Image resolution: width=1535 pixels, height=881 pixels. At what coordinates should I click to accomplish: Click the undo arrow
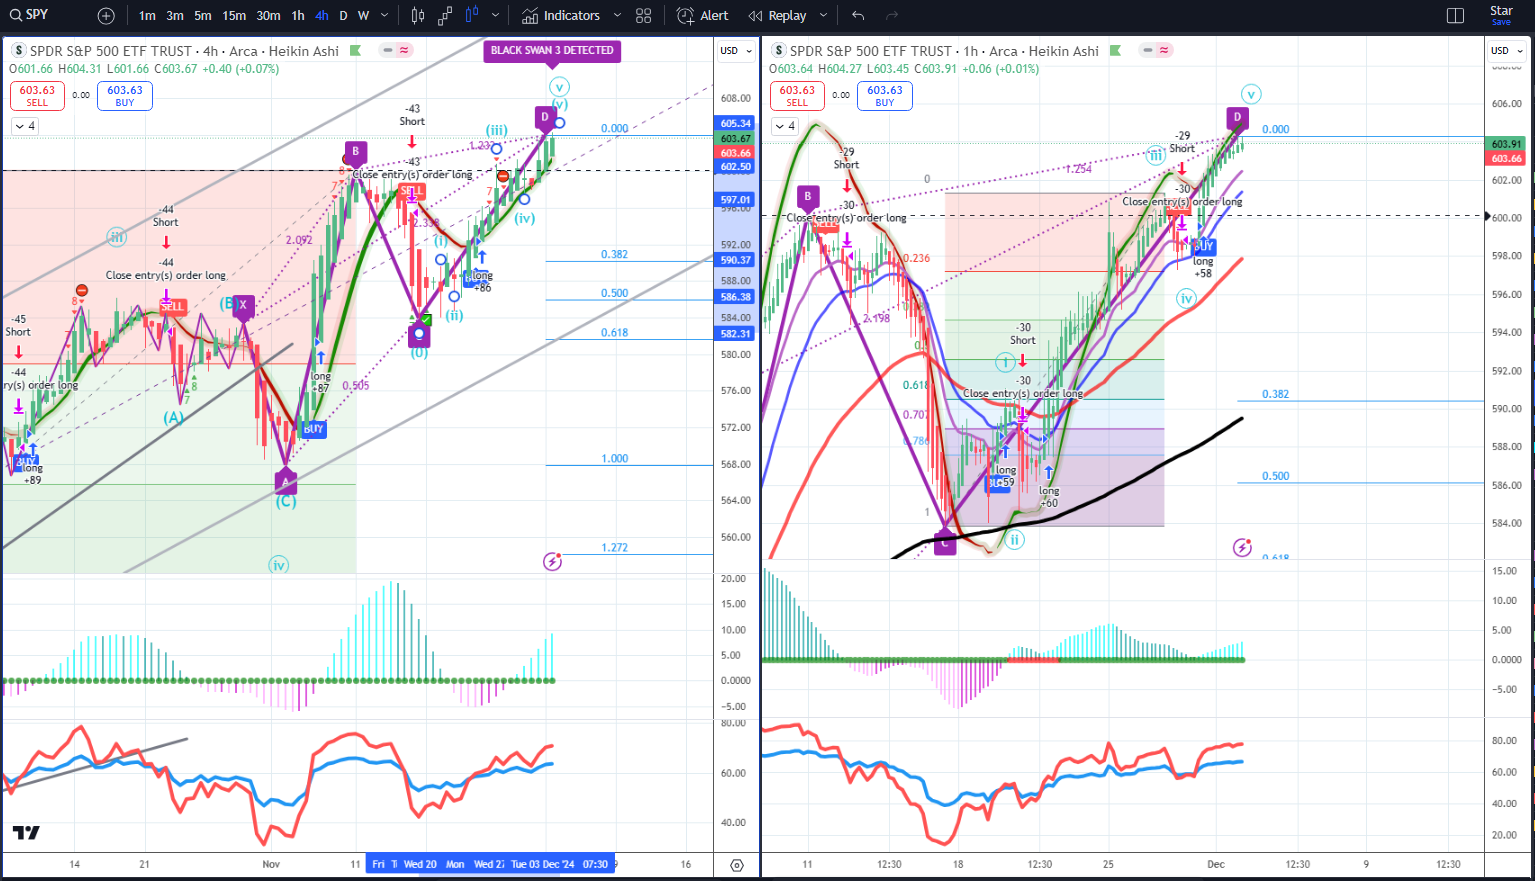(858, 16)
